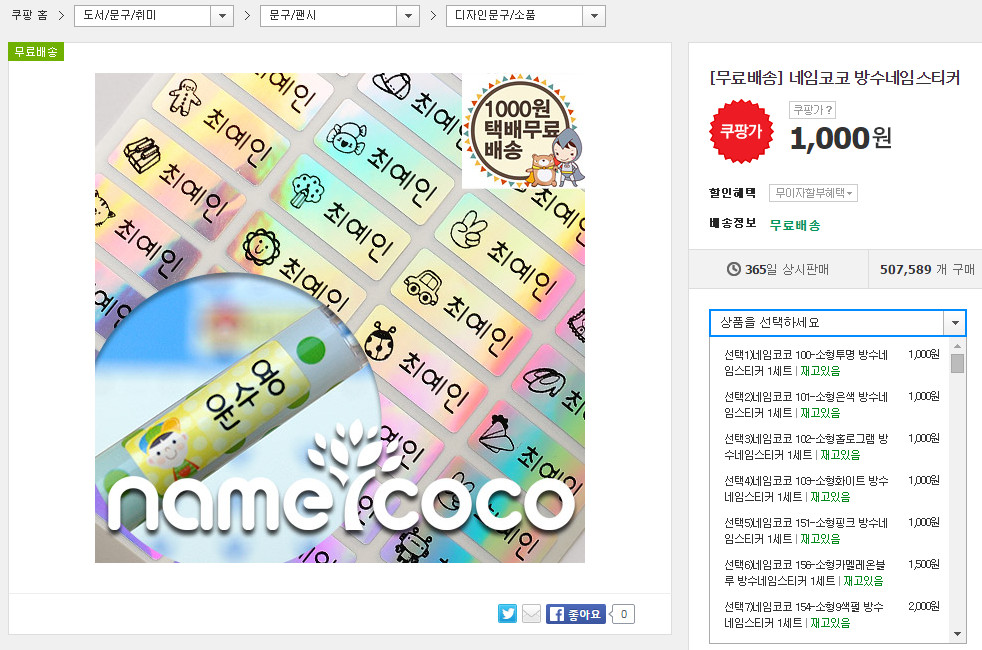Select option 3 소형홀로그램 방수네임스티커
Screen dimensions: 982x650
806,446
